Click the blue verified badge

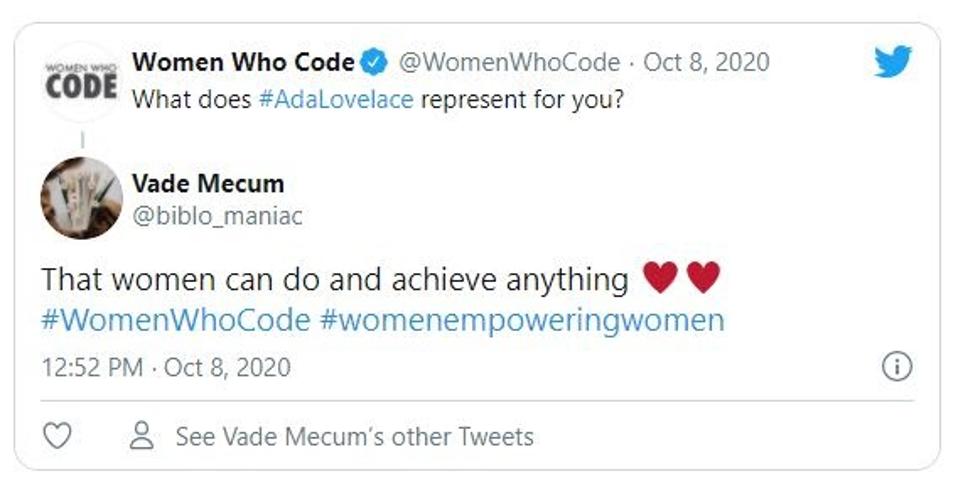(374, 63)
